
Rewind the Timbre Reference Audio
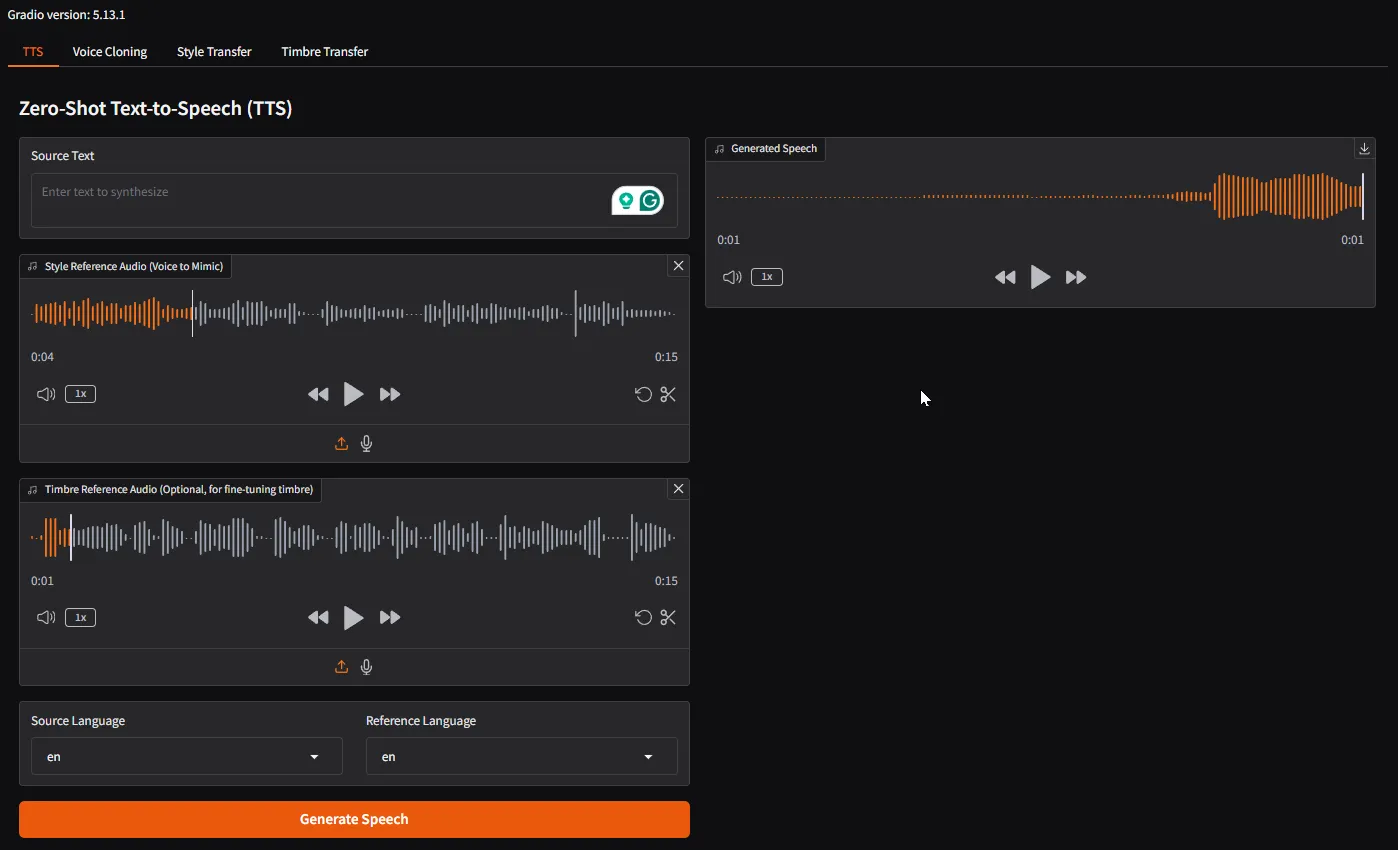tap(318, 617)
